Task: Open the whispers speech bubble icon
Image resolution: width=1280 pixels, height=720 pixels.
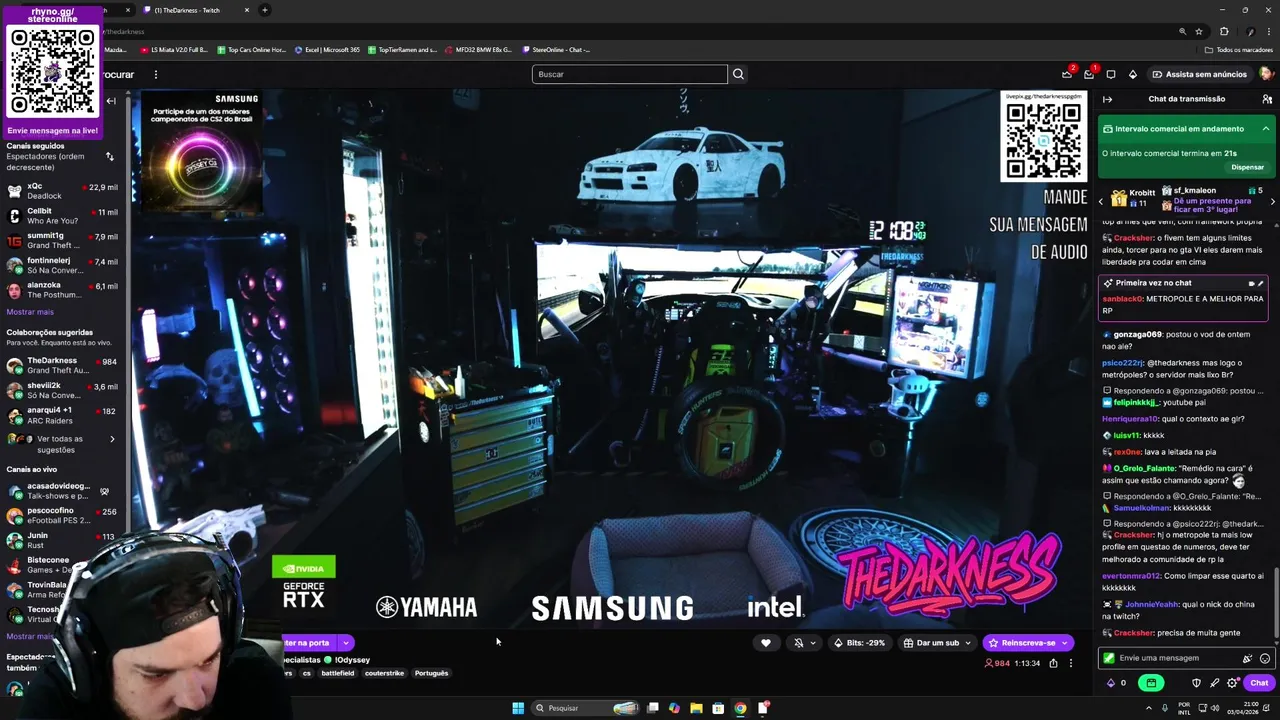Action: [x=1110, y=74]
